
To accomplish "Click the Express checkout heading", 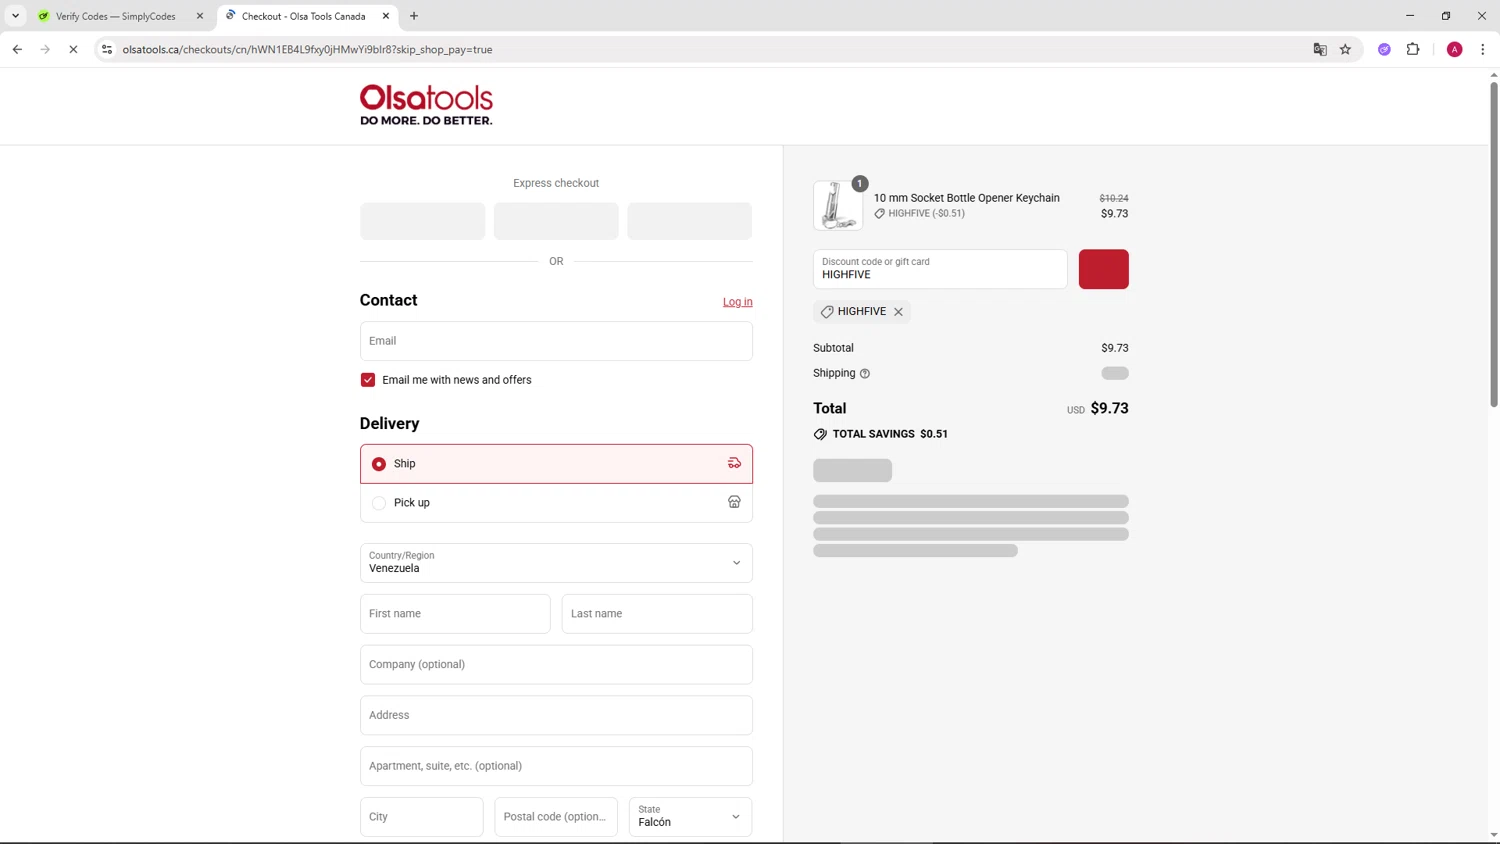I will 556,183.
